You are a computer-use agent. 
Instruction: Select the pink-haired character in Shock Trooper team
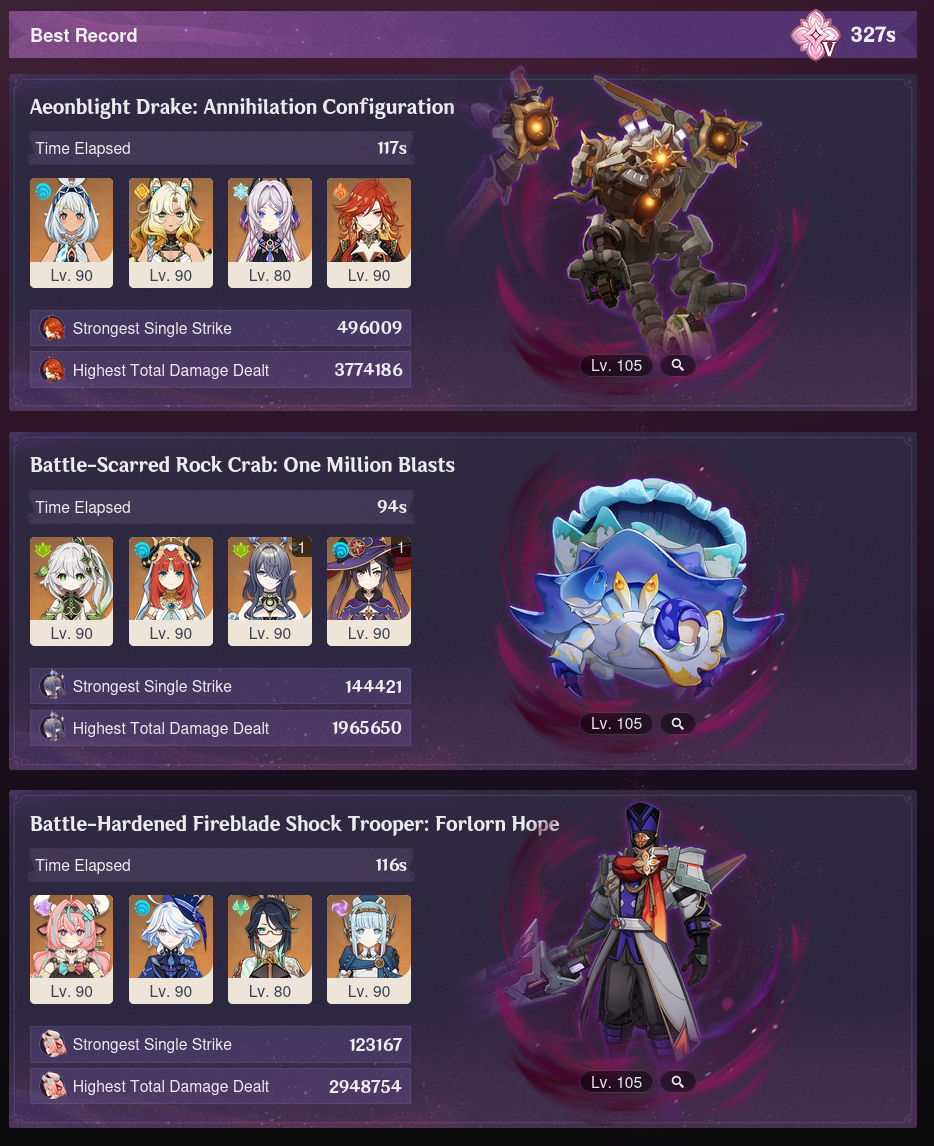[x=72, y=949]
